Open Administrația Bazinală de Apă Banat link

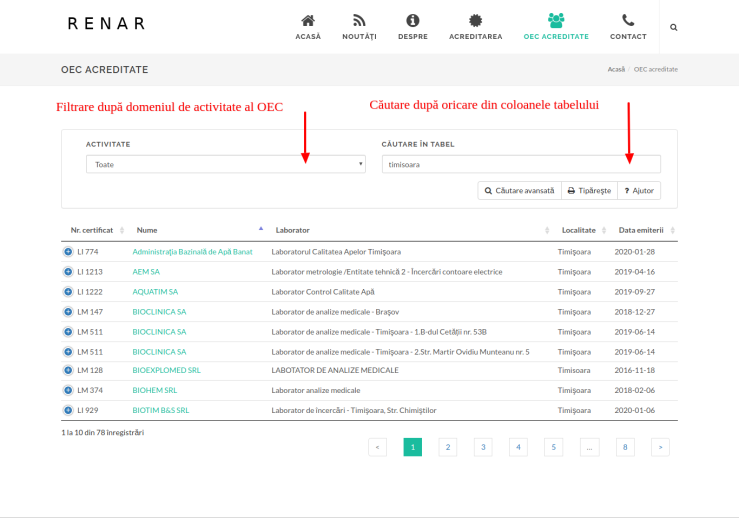[x=192, y=252]
